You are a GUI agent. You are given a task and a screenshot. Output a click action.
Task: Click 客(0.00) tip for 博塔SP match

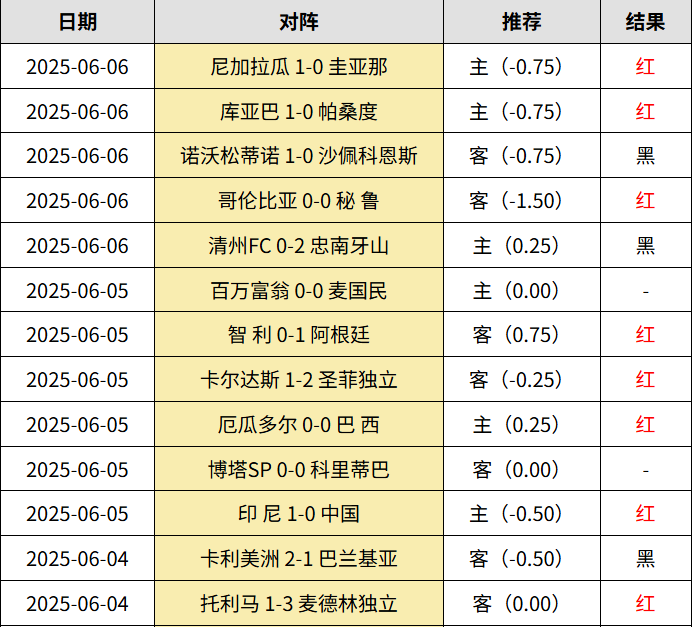516,469
